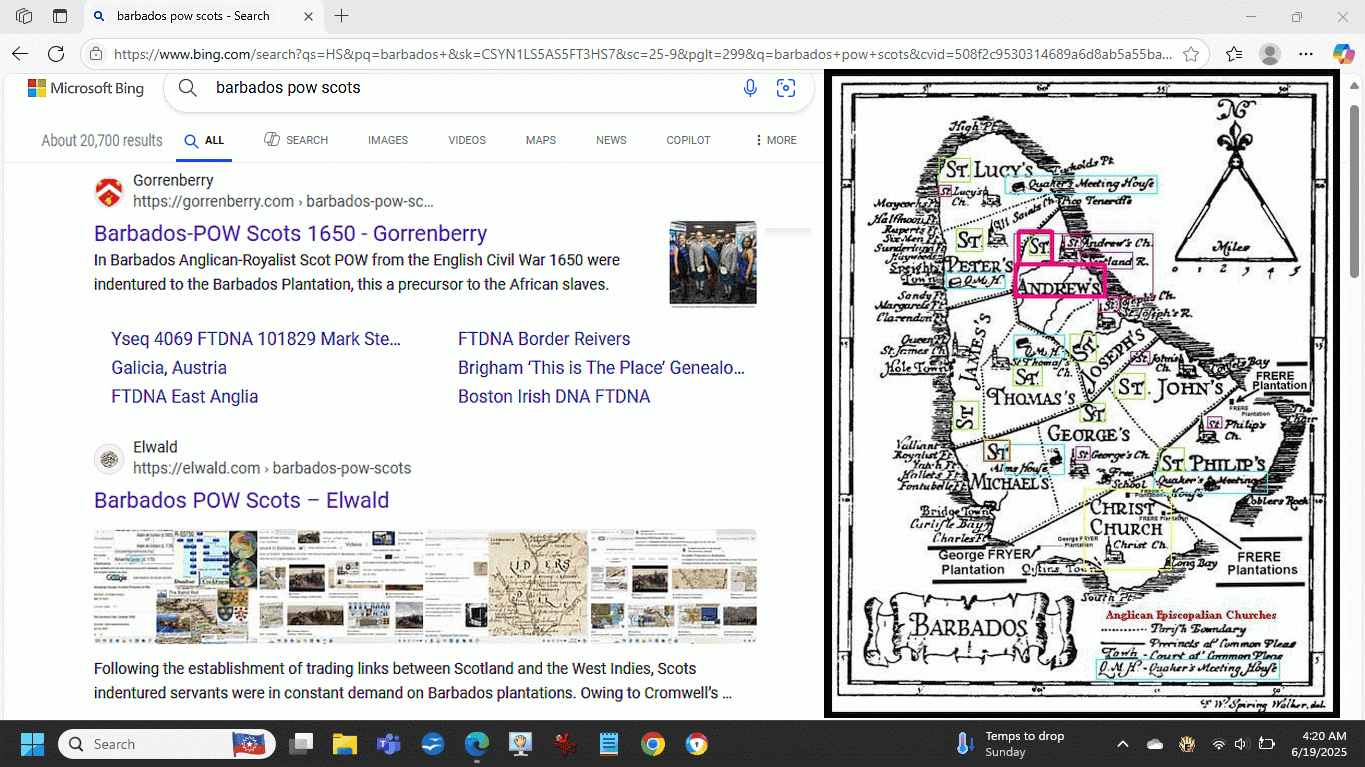Click the Barbados POW Scots – Elwald link

241,500
